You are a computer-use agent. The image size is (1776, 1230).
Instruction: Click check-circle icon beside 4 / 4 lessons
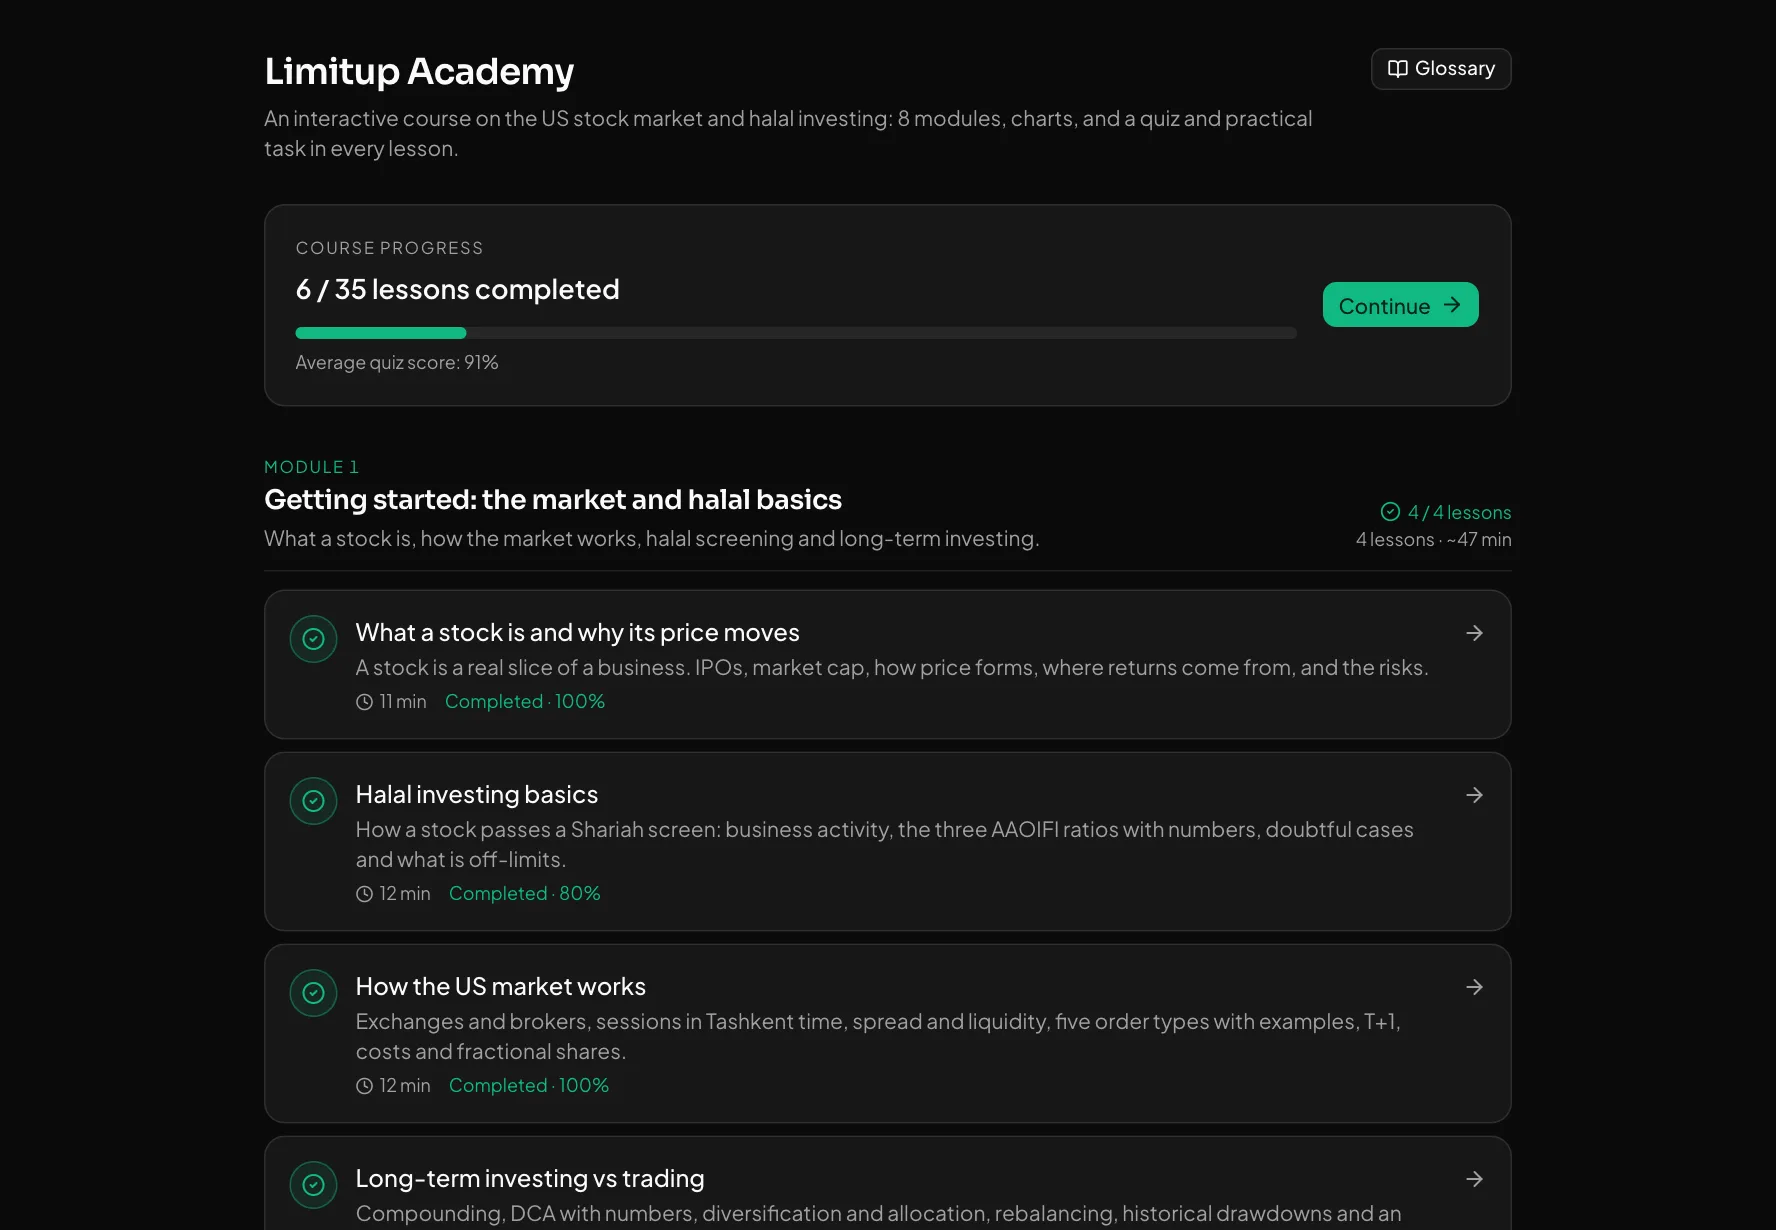[1390, 512]
